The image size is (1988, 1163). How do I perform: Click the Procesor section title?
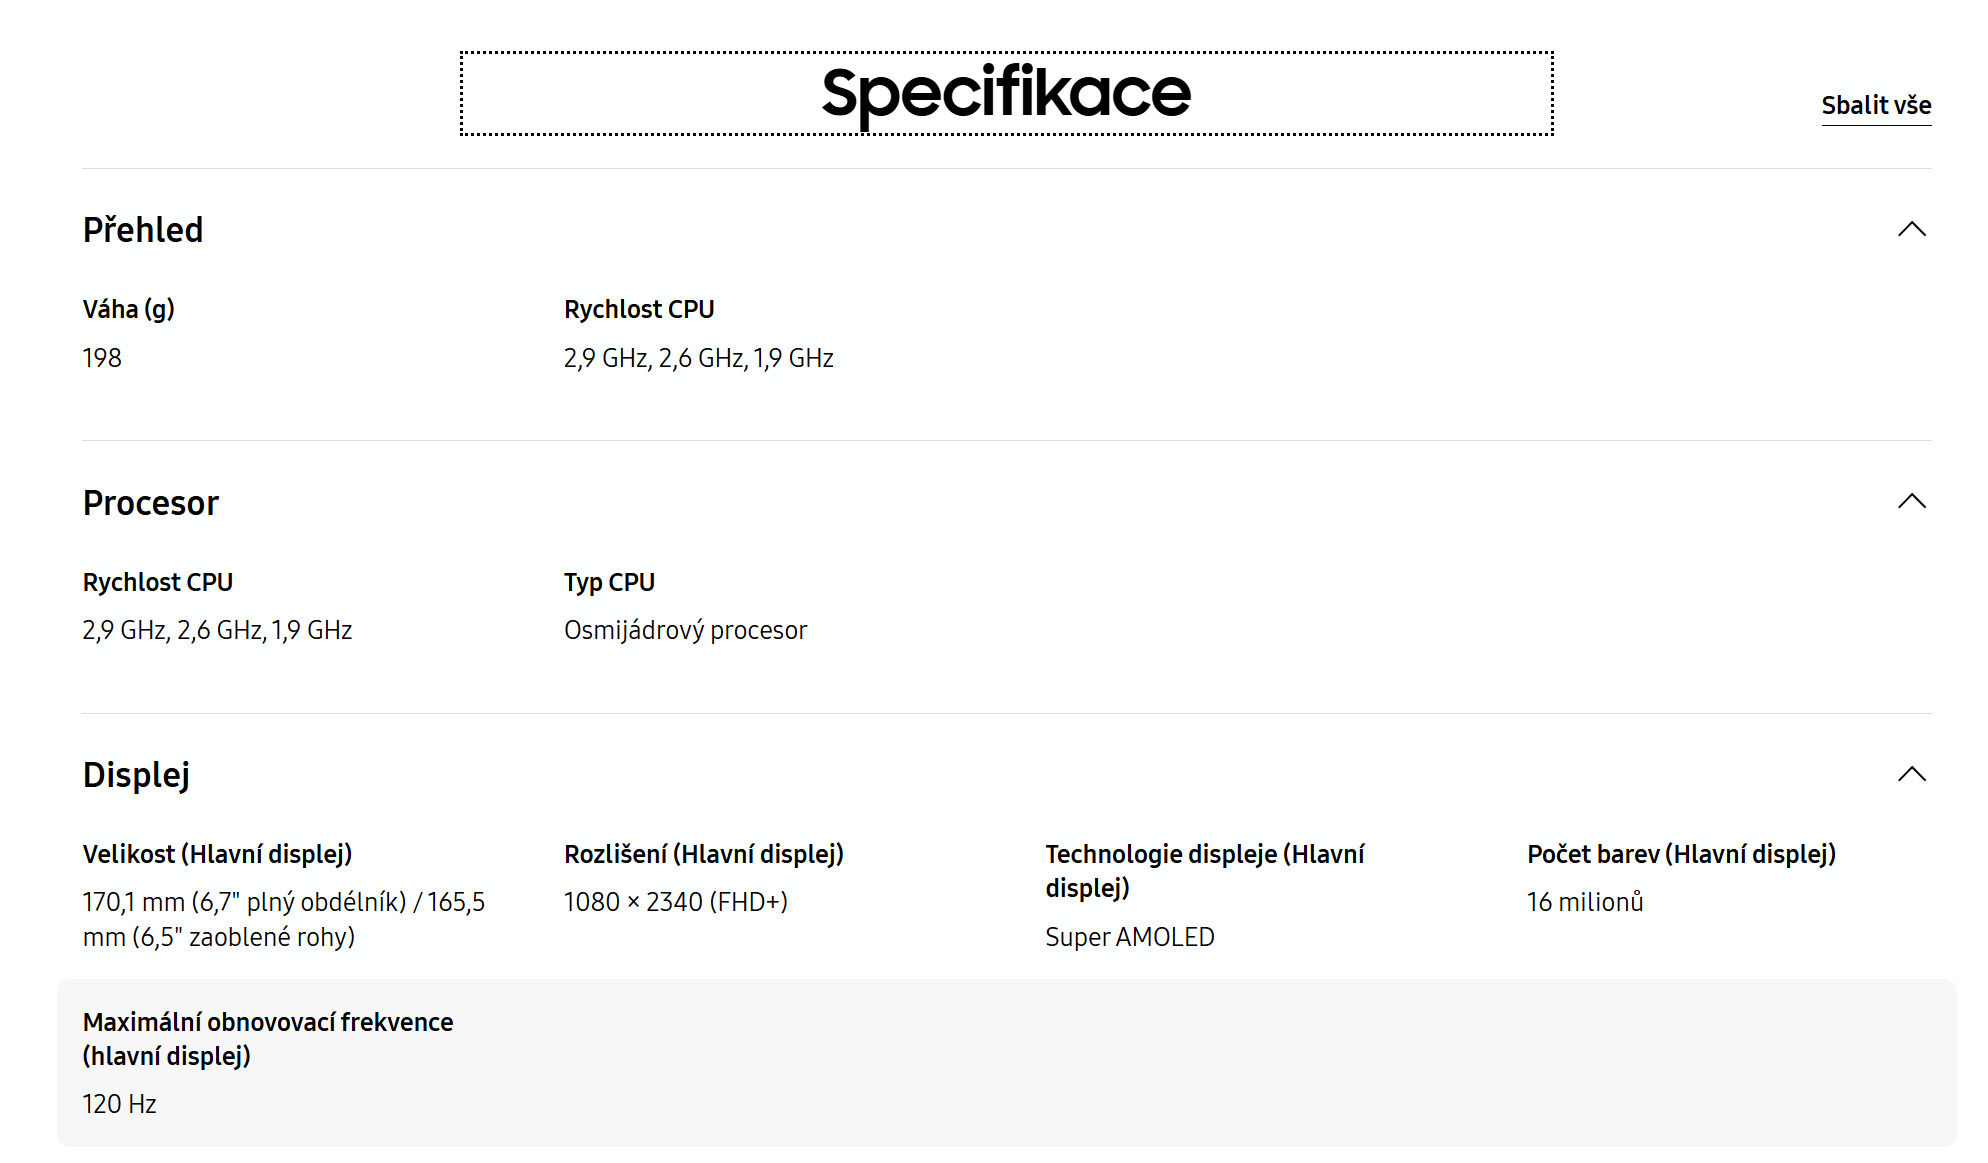pos(151,503)
